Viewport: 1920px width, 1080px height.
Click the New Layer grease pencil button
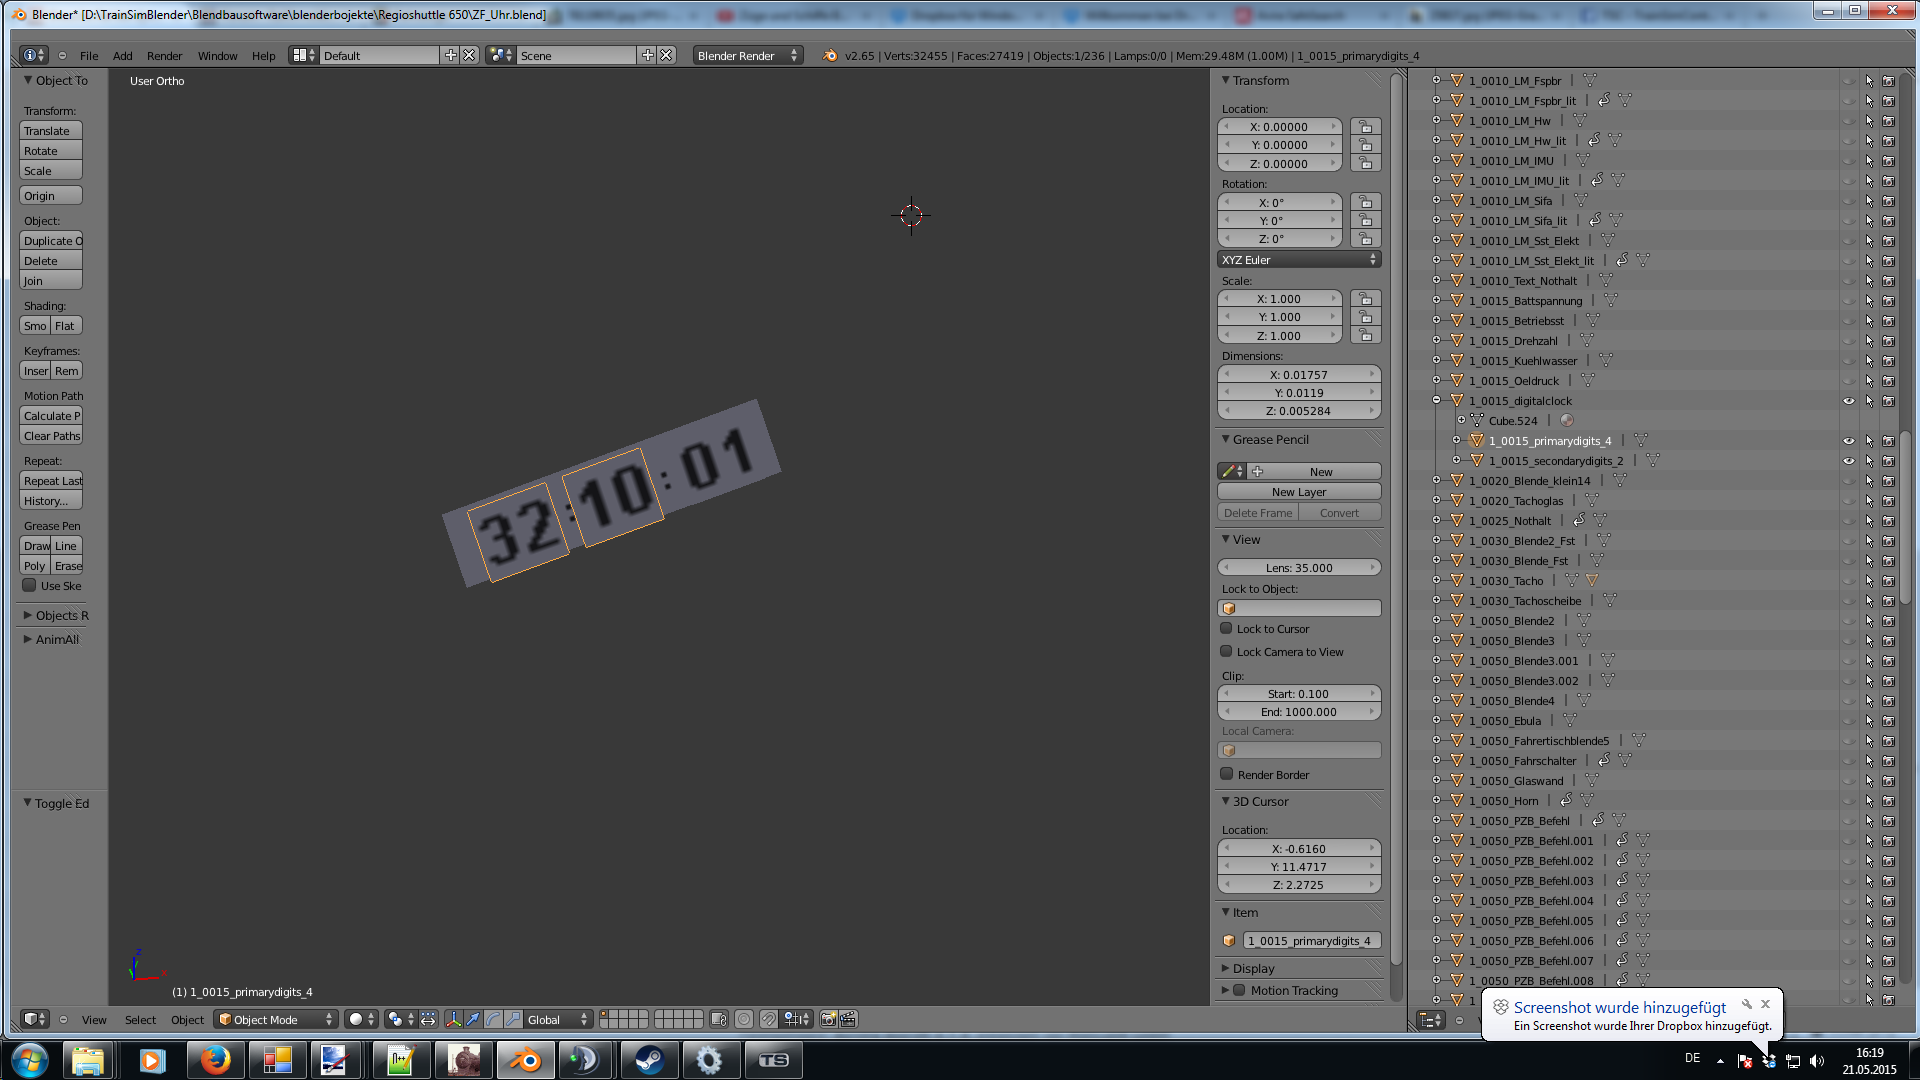1298,492
